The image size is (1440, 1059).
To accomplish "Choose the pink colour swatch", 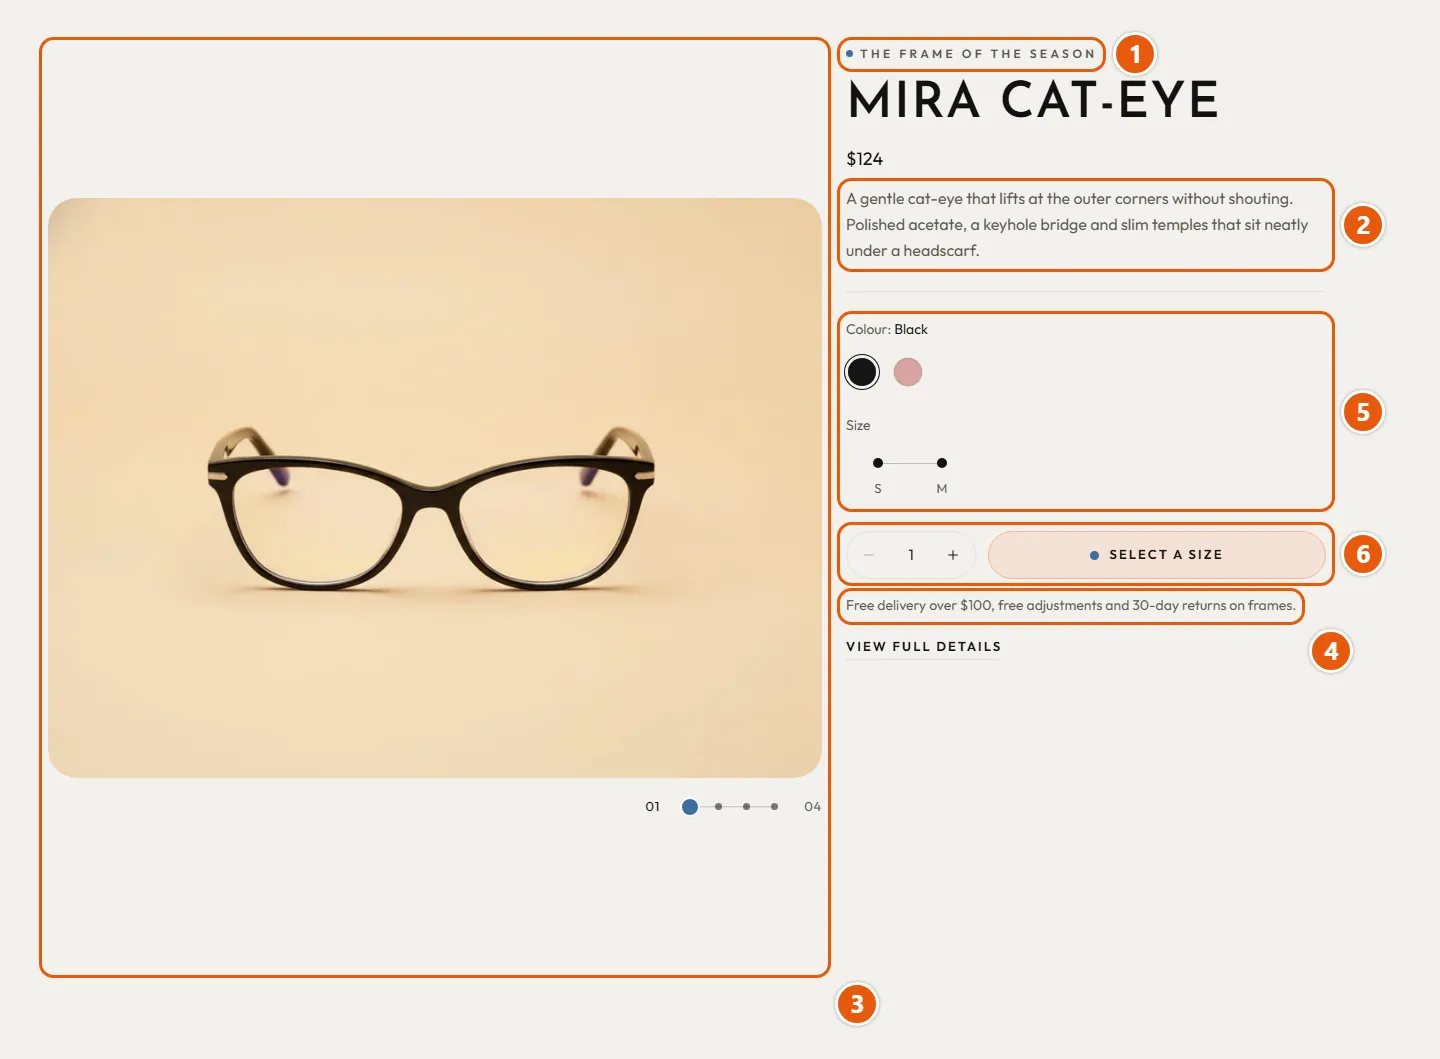I will point(908,372).
